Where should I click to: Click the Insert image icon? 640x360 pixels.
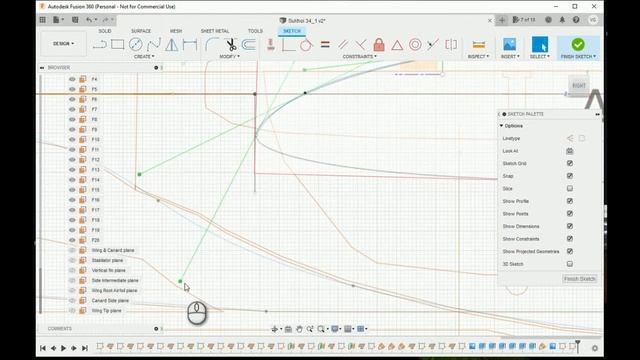[509, 44]
